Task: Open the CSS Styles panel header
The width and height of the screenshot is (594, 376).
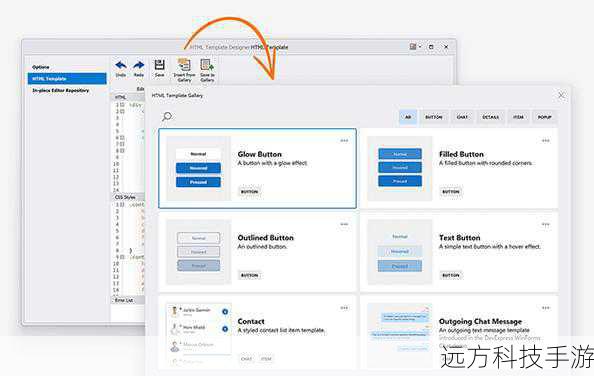Action: pos(128,197)
